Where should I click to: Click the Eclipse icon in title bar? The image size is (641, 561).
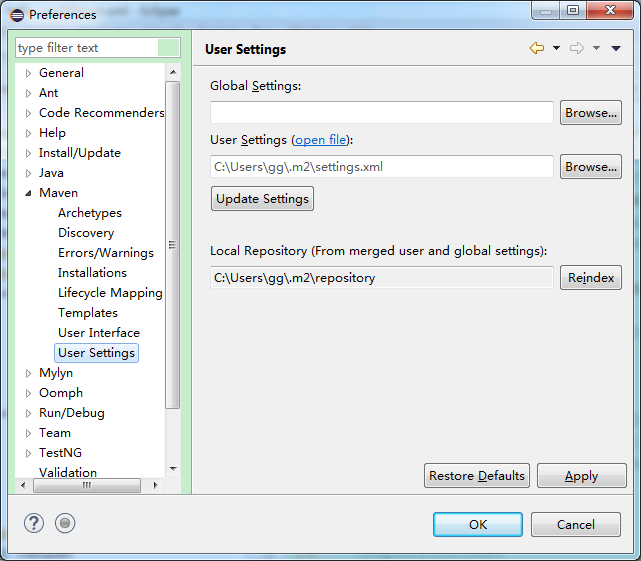17,15
